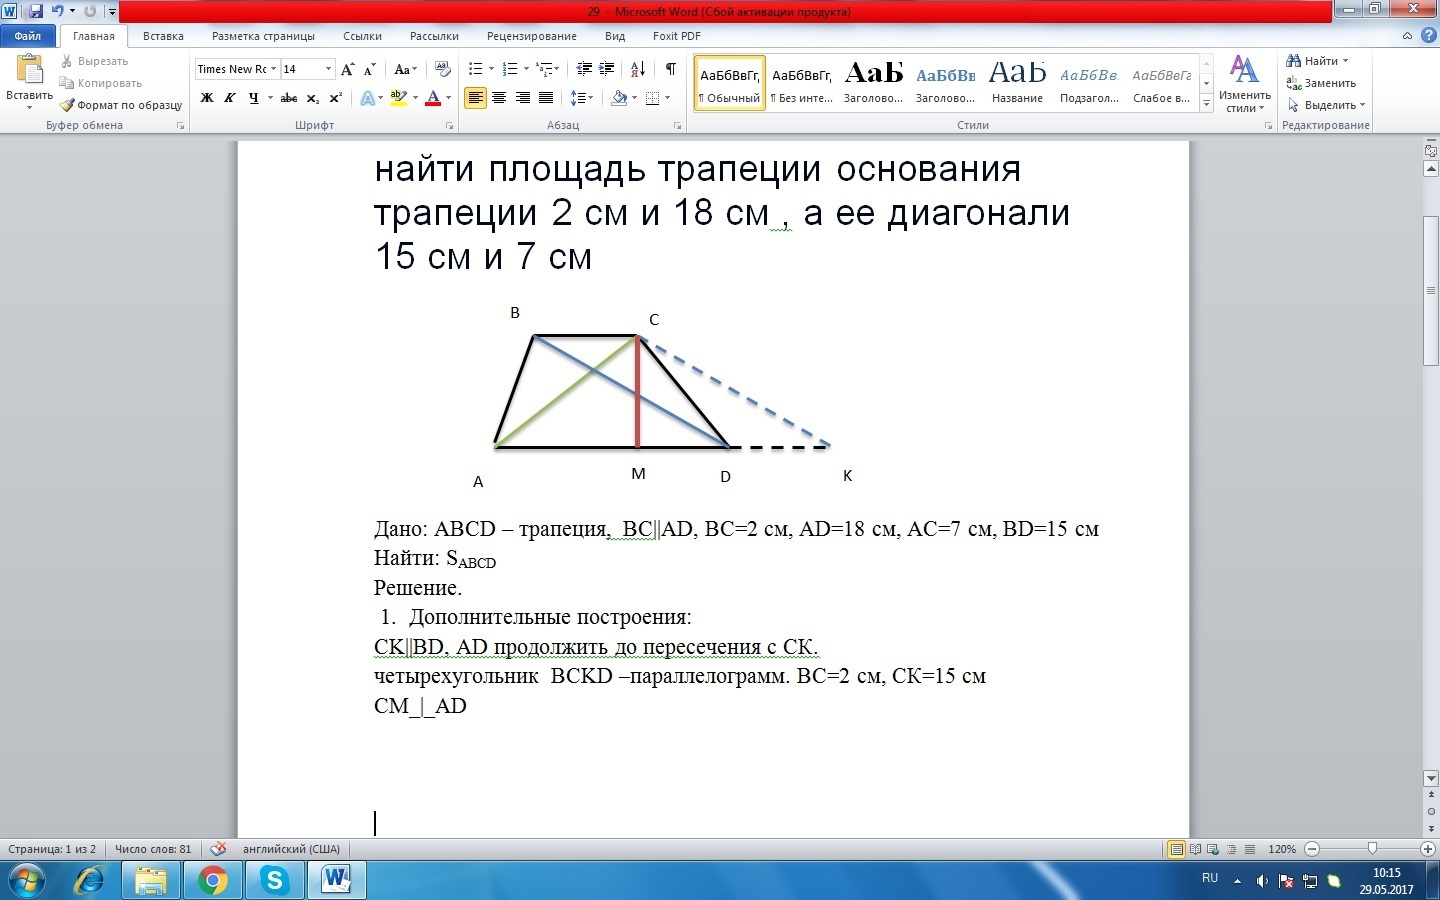Viewport: 1440px width, 900px height.
Task: Open Word help question mark icon
Action: (1428, 36)
